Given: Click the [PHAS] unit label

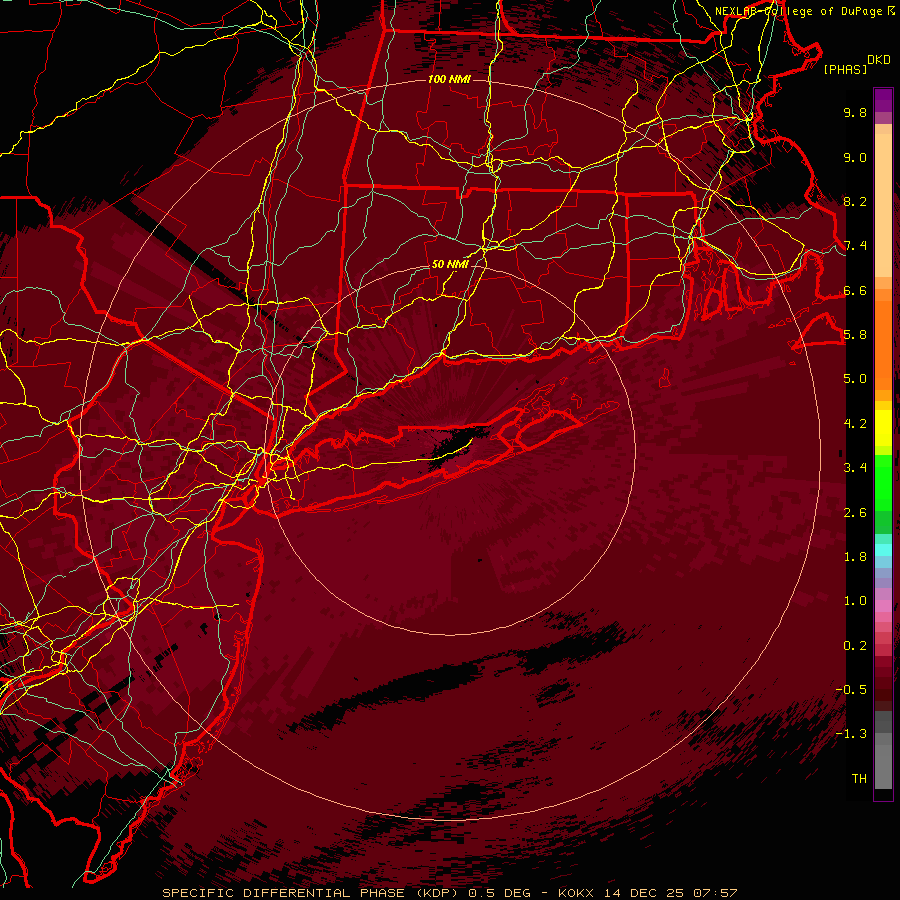Looking at the screenshot, I should point(845,69).
